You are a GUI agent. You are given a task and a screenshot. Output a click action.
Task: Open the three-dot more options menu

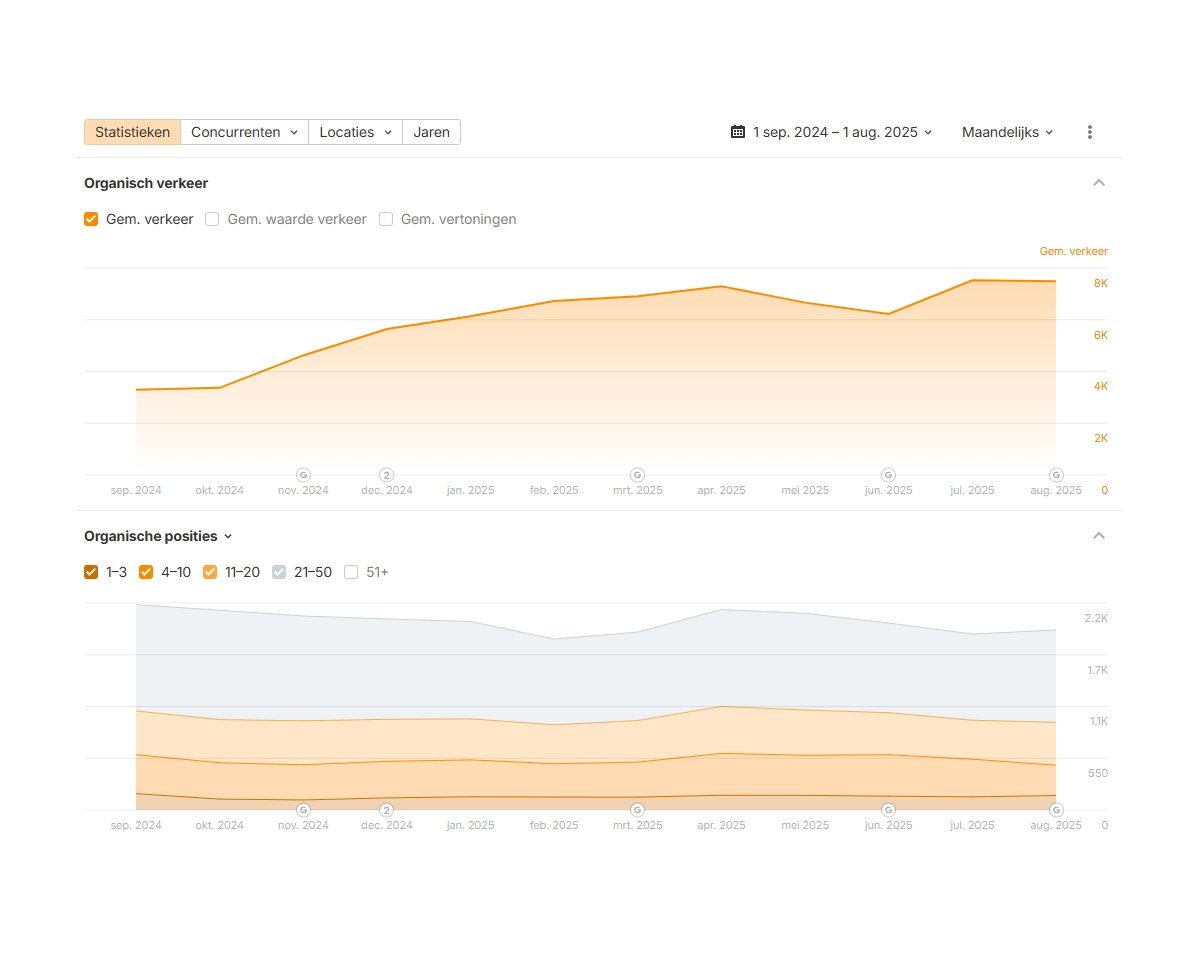[x=1089, y=132]
